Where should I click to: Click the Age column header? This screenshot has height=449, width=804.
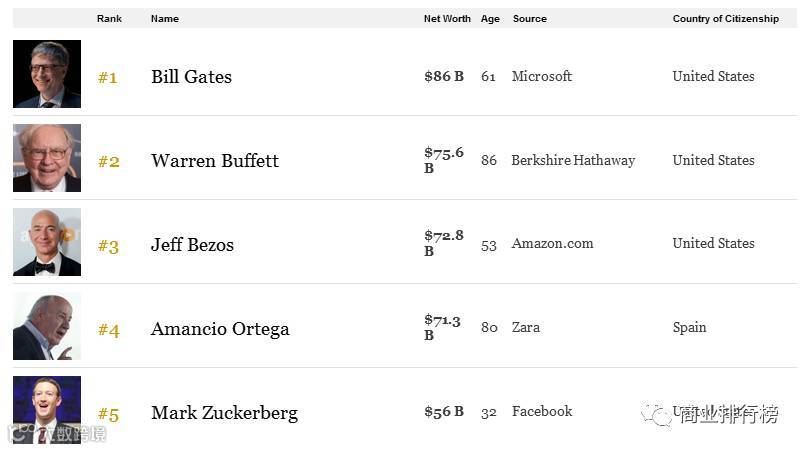pyautogui.click(x=490, y=19)
